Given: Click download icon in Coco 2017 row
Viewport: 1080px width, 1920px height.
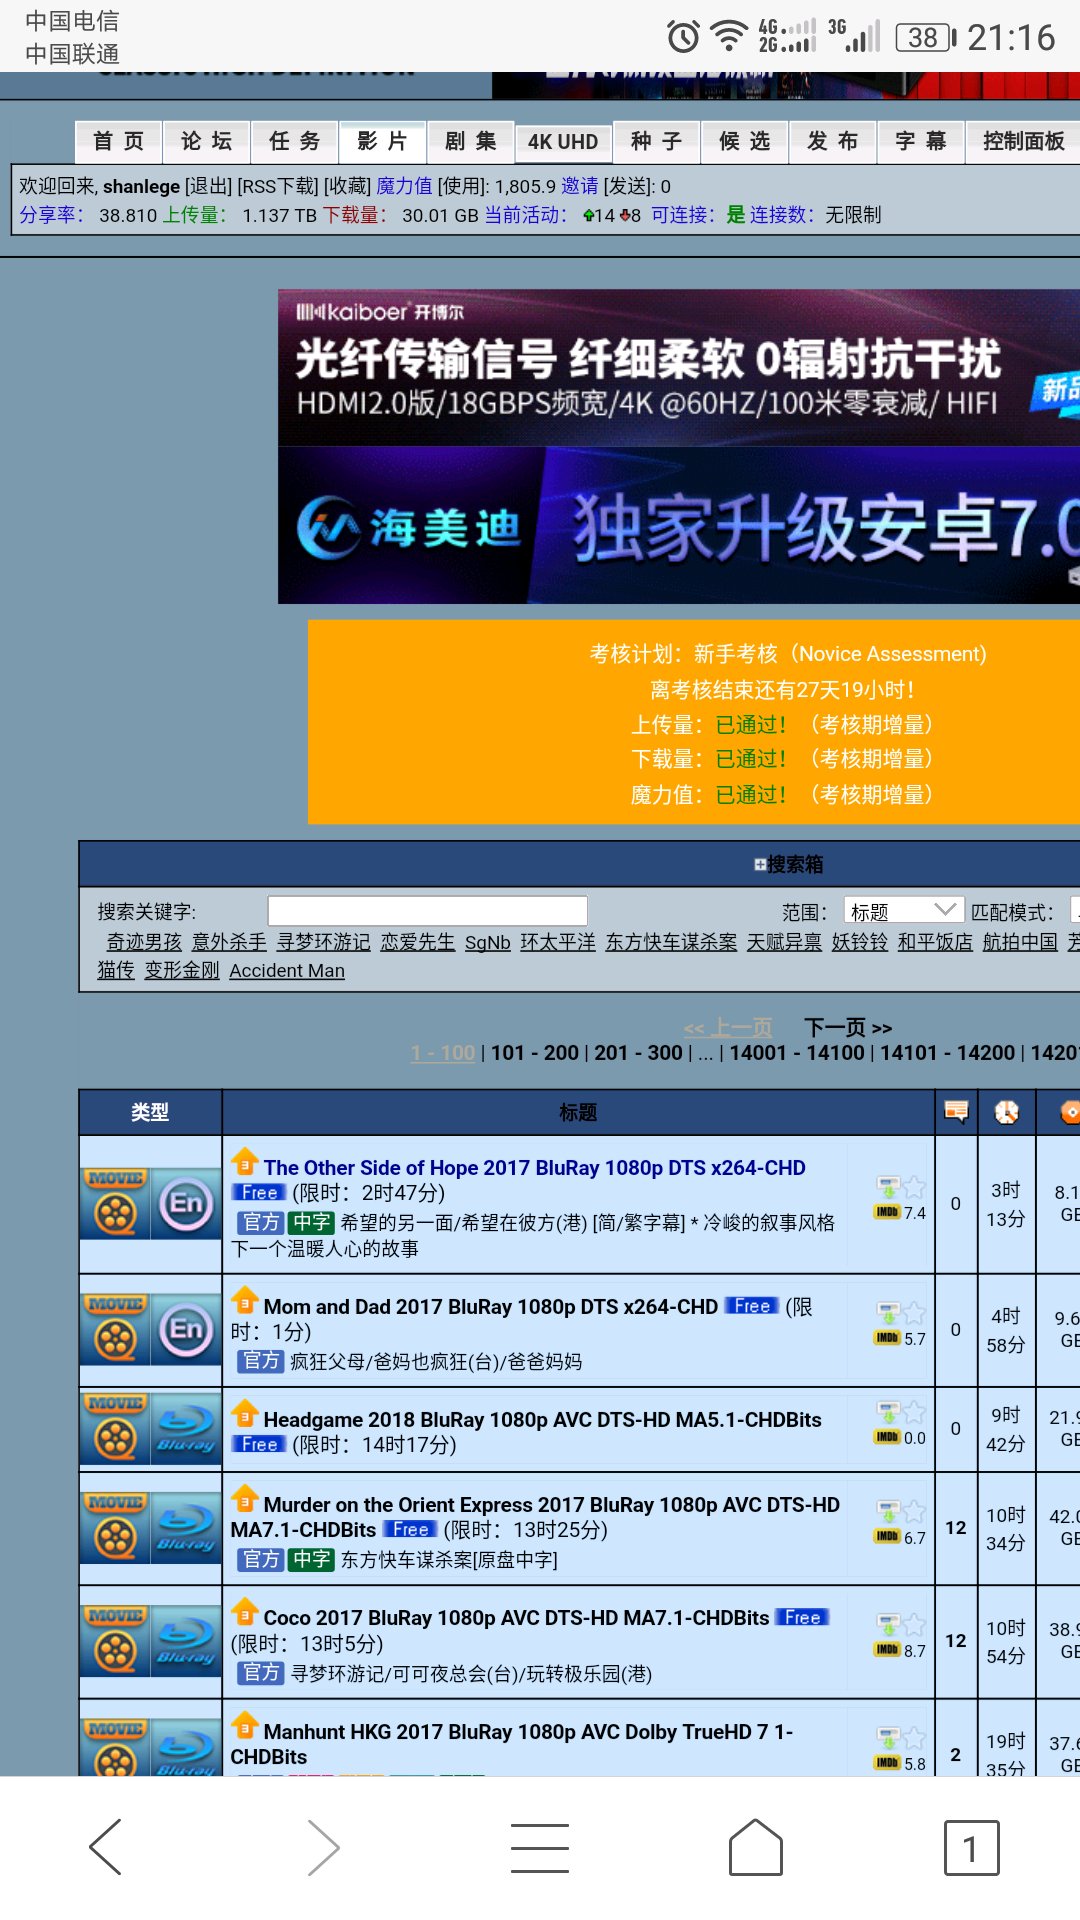Looking at the screenshot, I should click(x=888, y=1625).
